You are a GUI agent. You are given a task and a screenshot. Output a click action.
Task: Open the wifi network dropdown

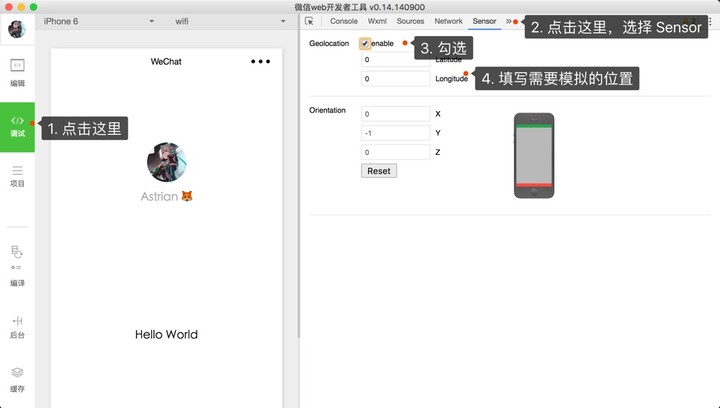pos(230,21)
